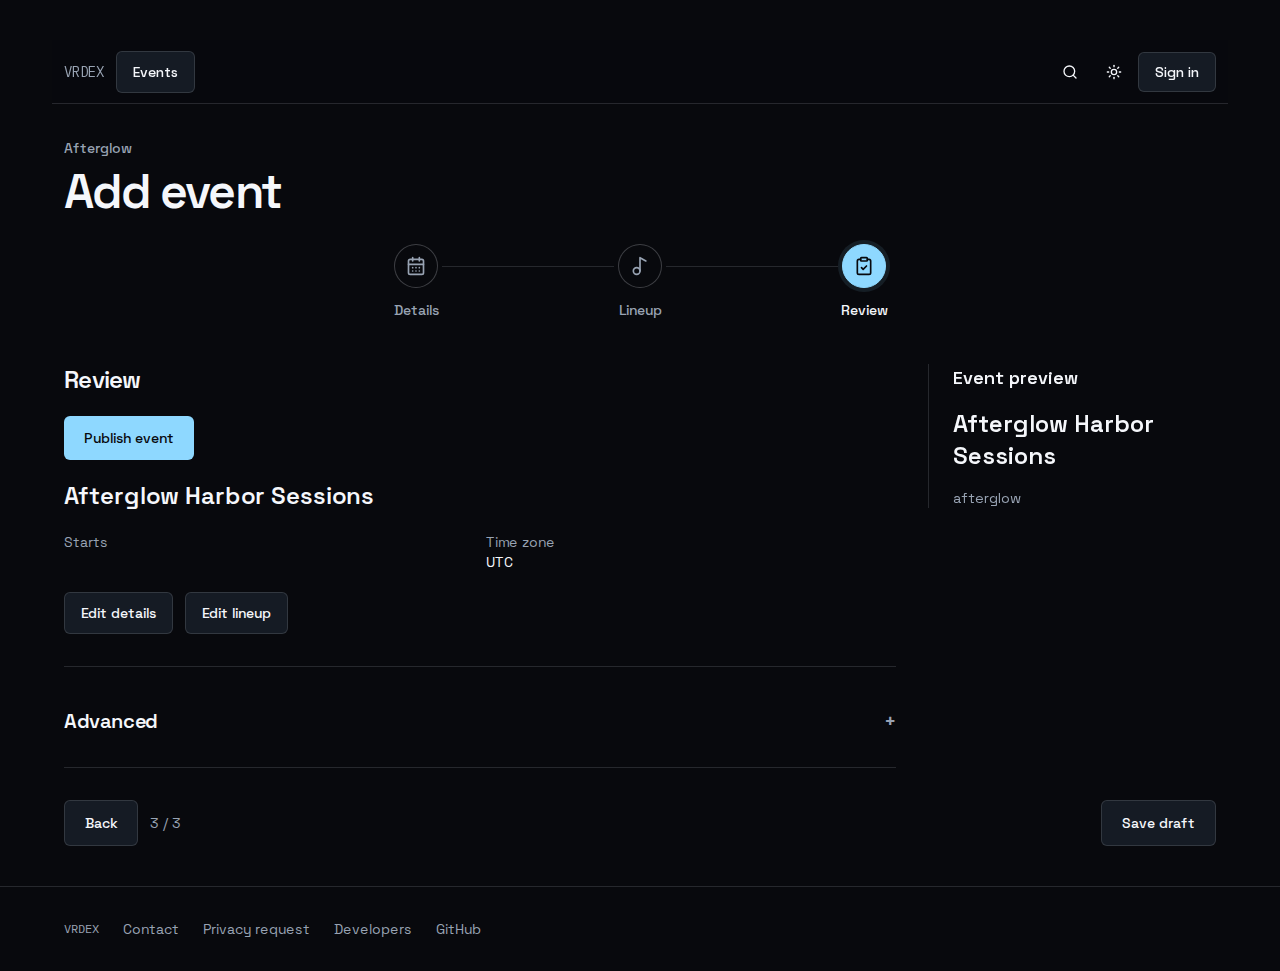Toggle light theme with sun icon
1280x971 pixels.
[x=1114, y=72]
